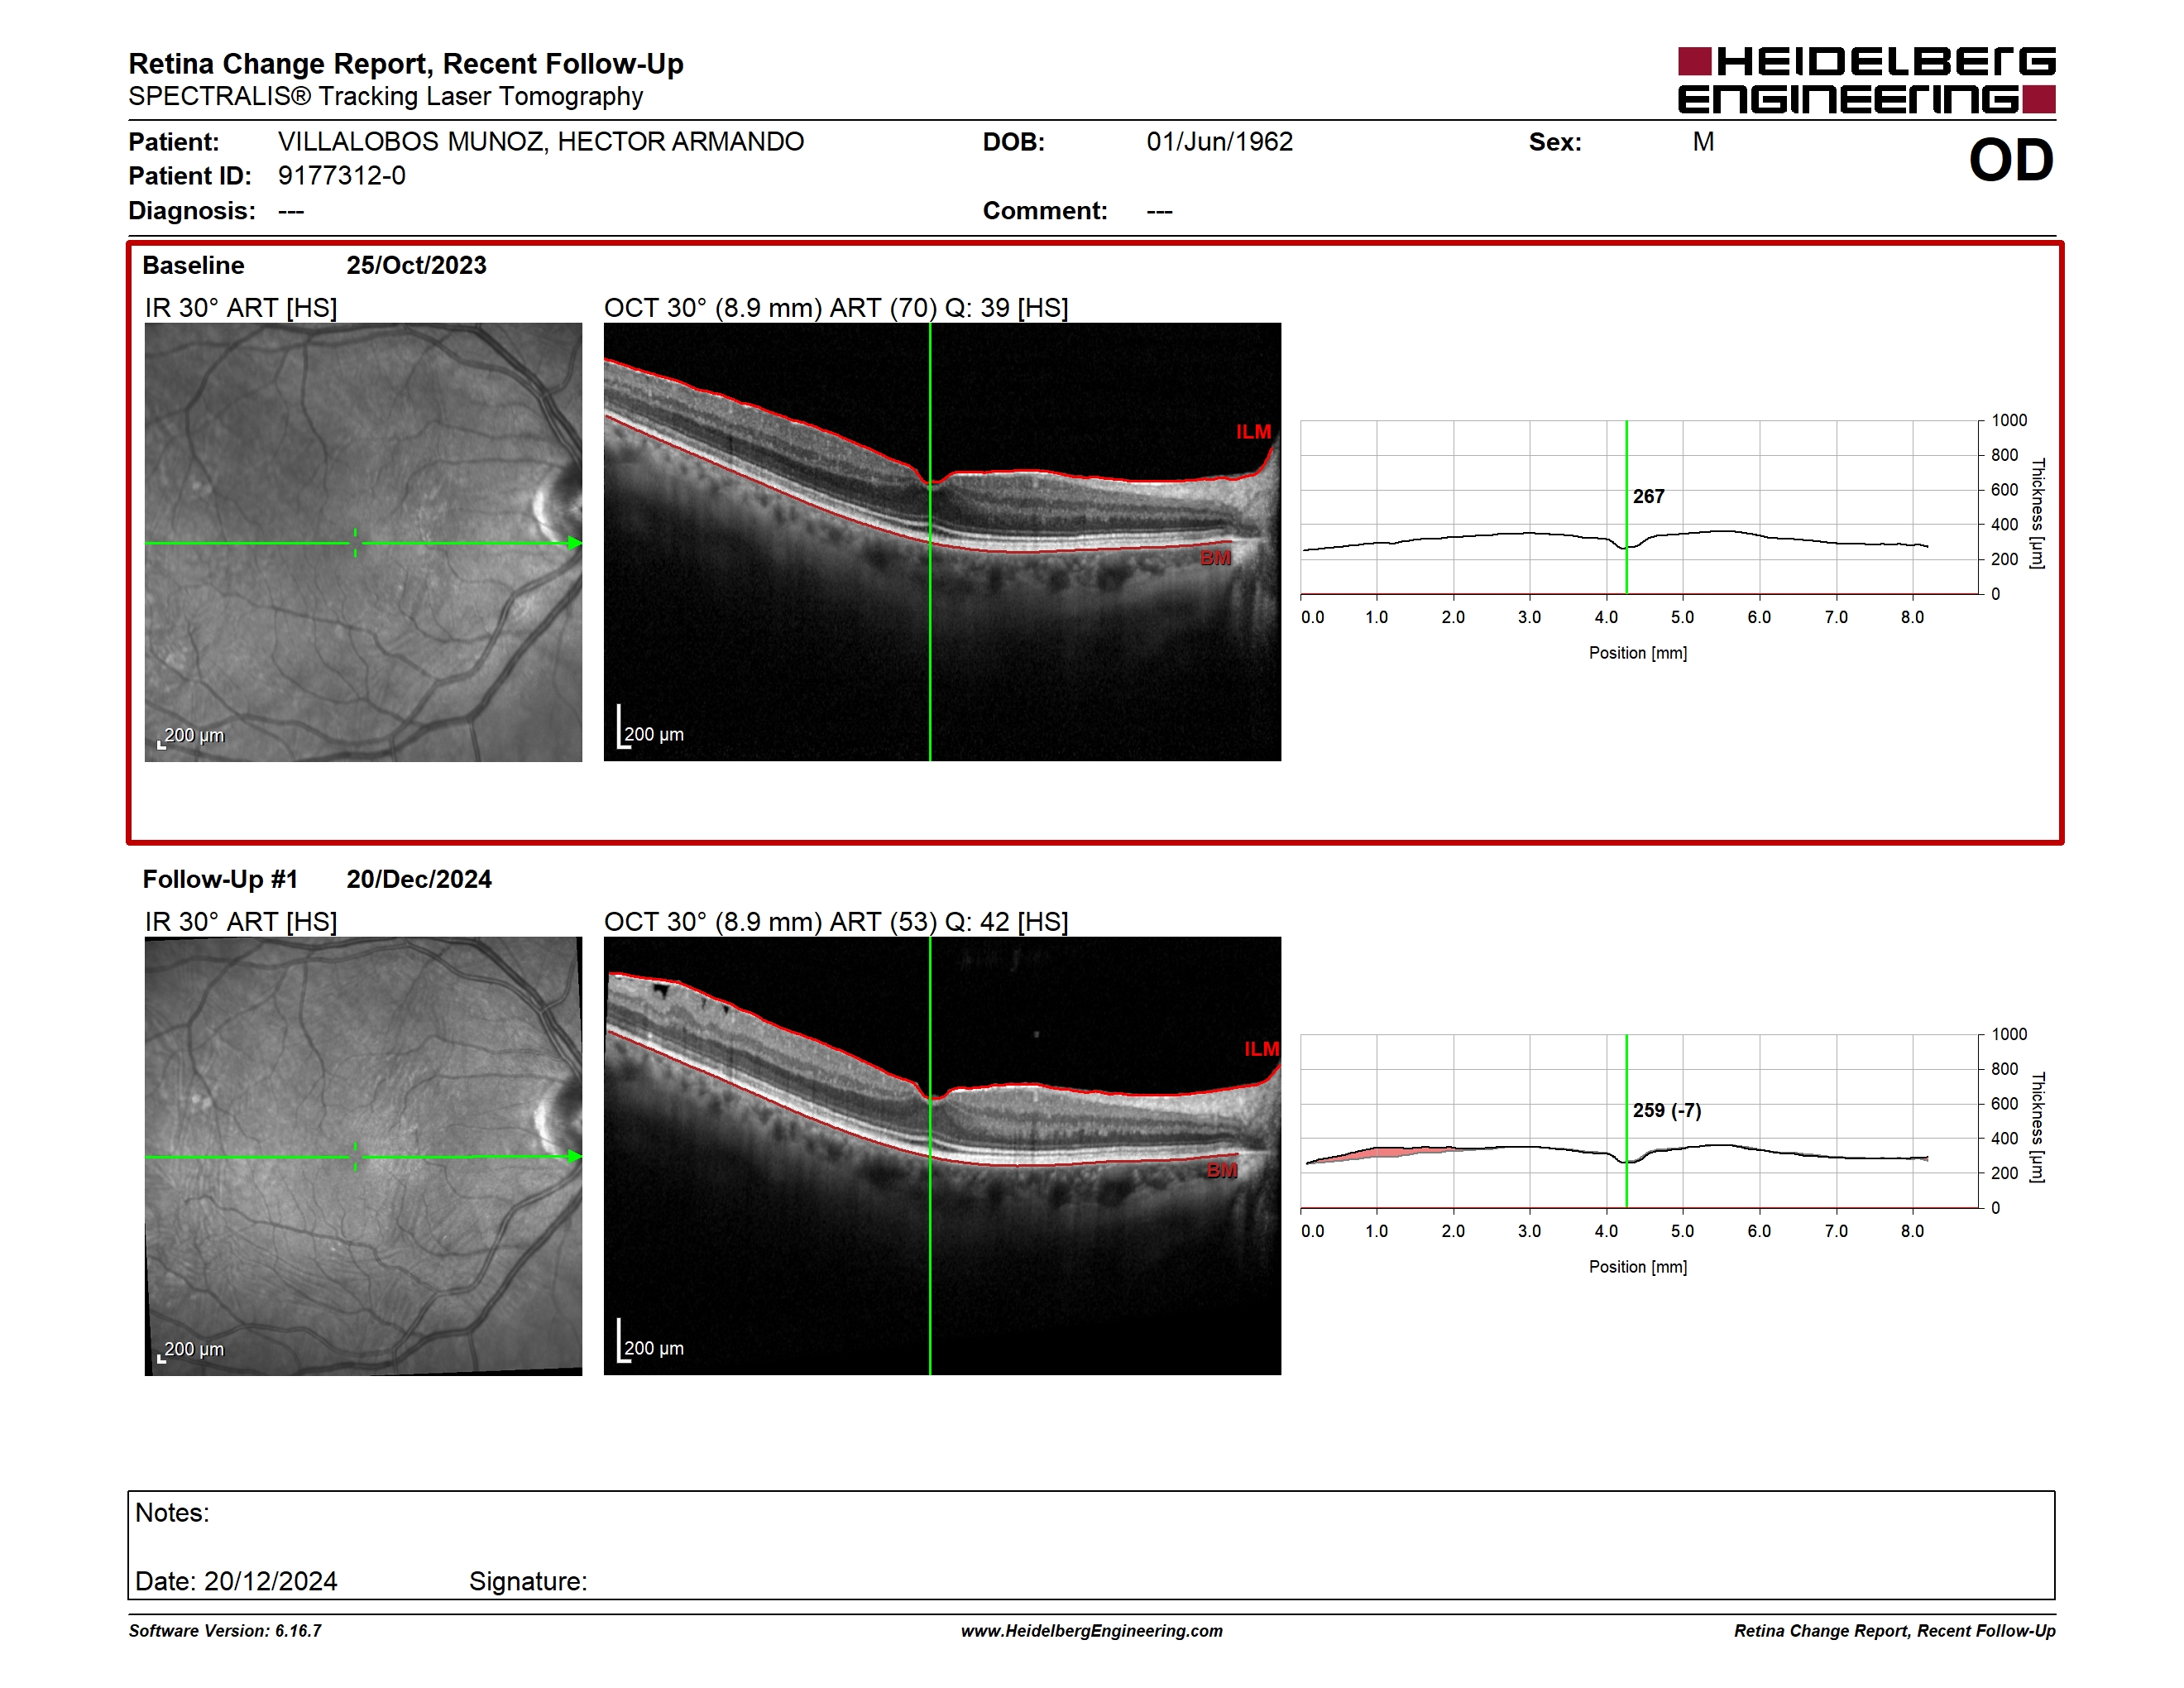
Task: Click the DOB value 01/Jun/1962
Action: [1220, 142]
